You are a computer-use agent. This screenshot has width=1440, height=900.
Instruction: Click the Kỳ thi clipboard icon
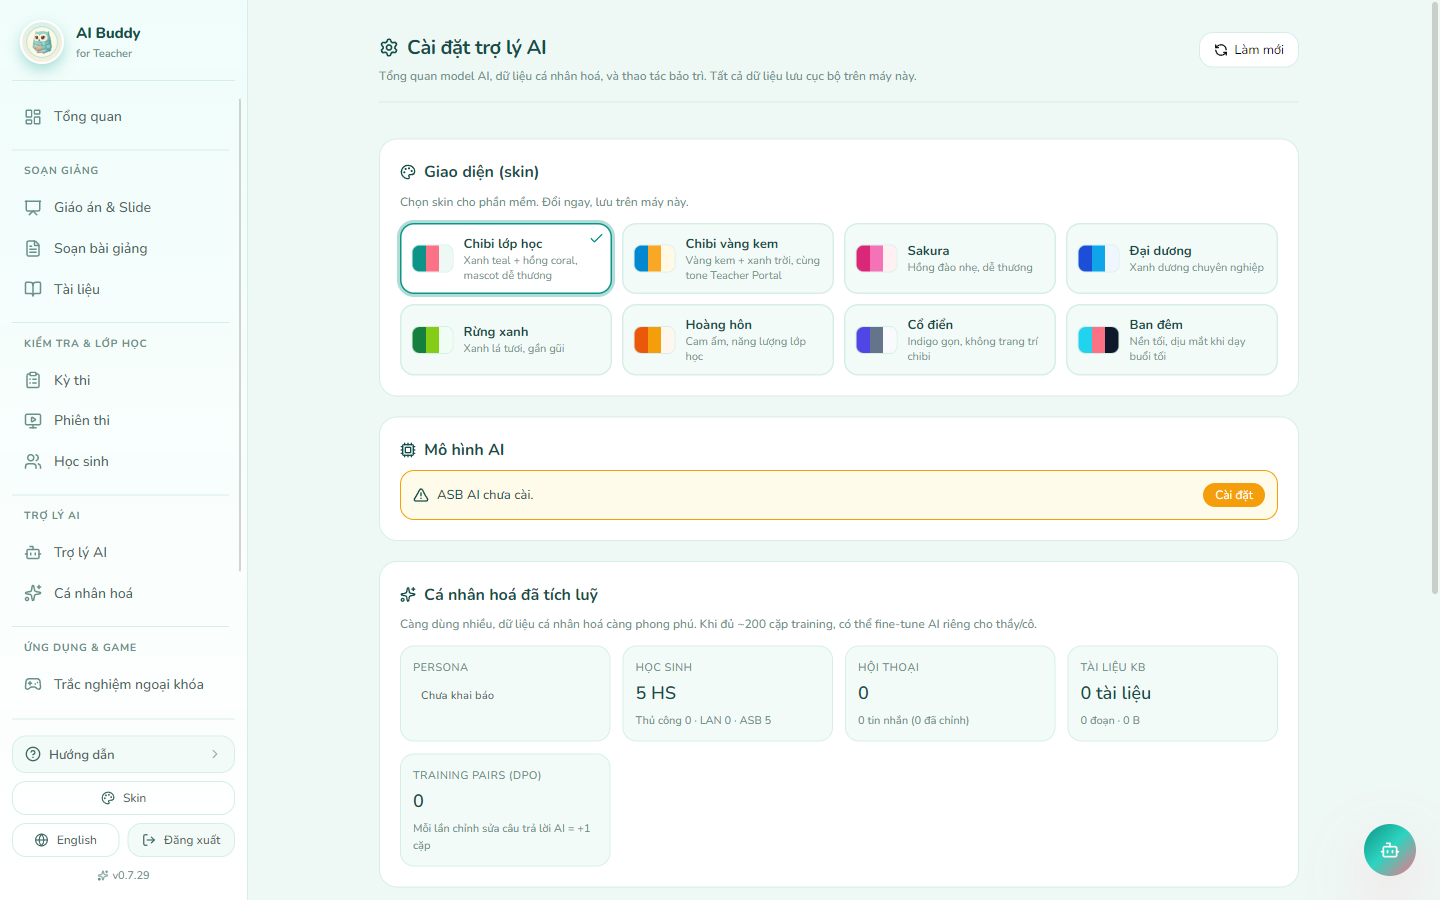33,381
